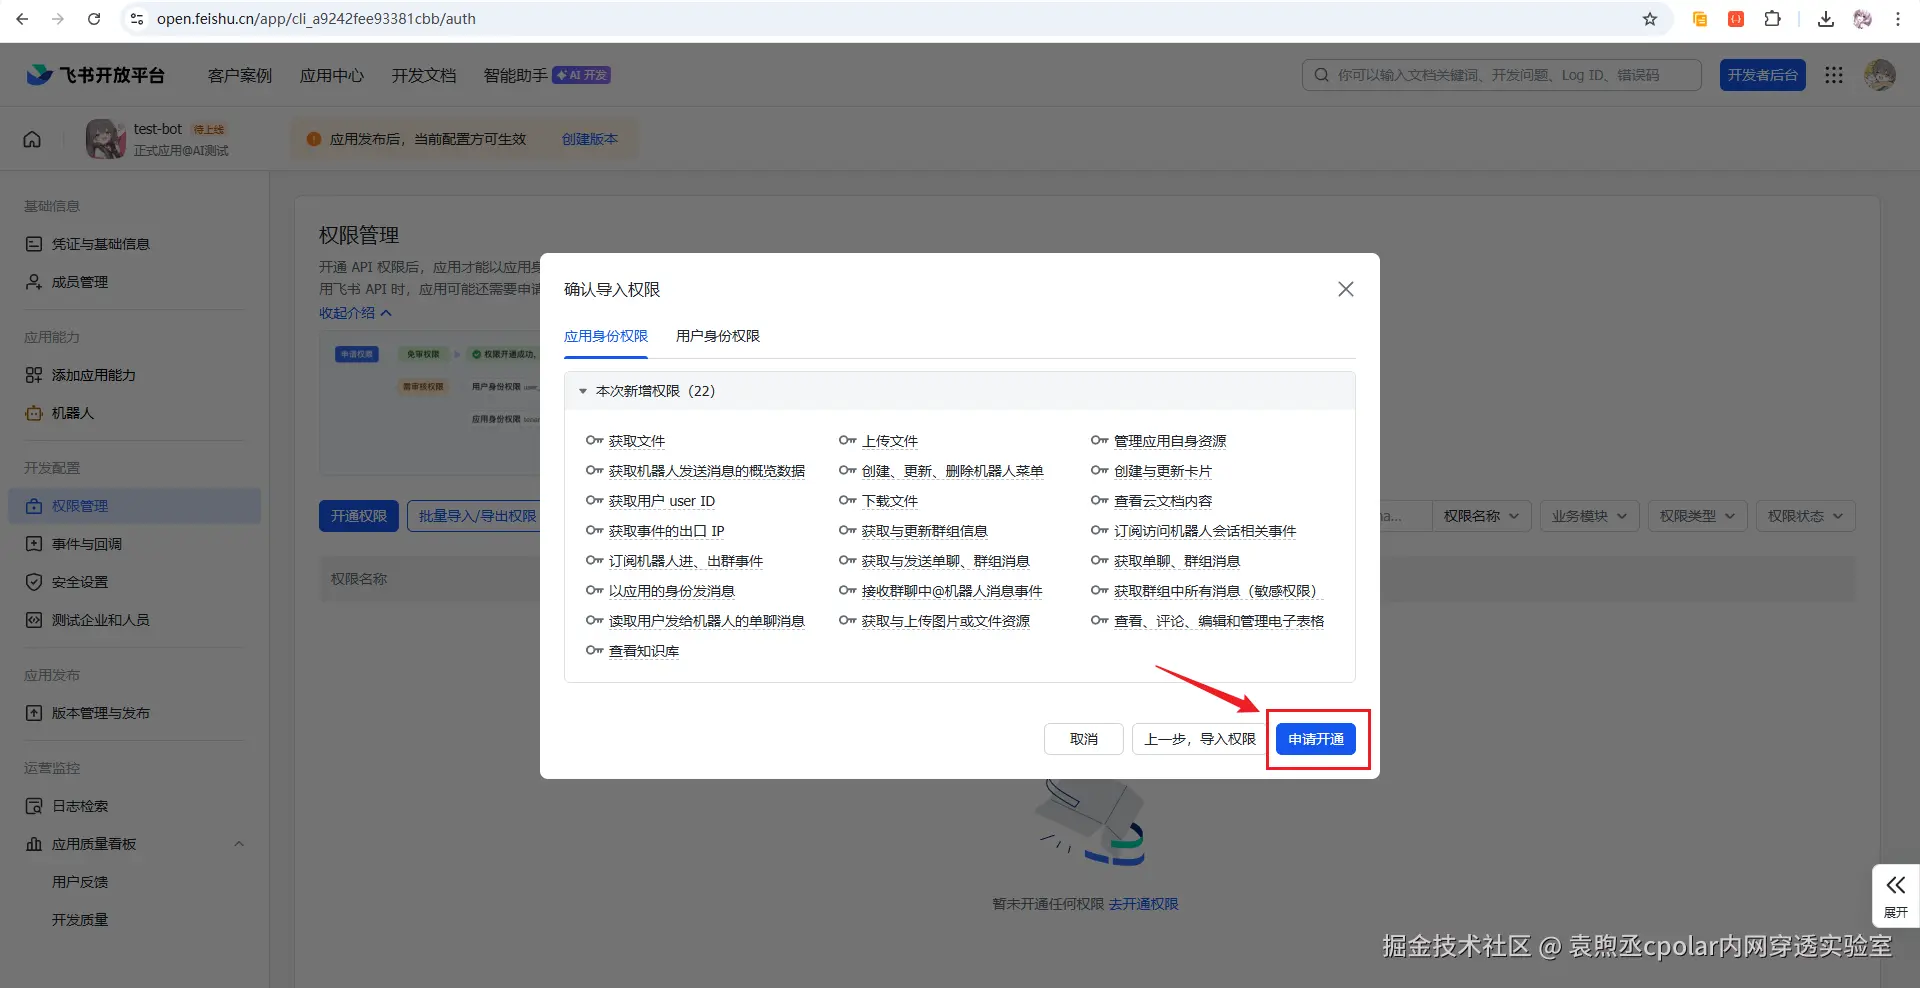Click the test-bot app avatar
This screenshot has height=988, width=1920.
point(106,139)
